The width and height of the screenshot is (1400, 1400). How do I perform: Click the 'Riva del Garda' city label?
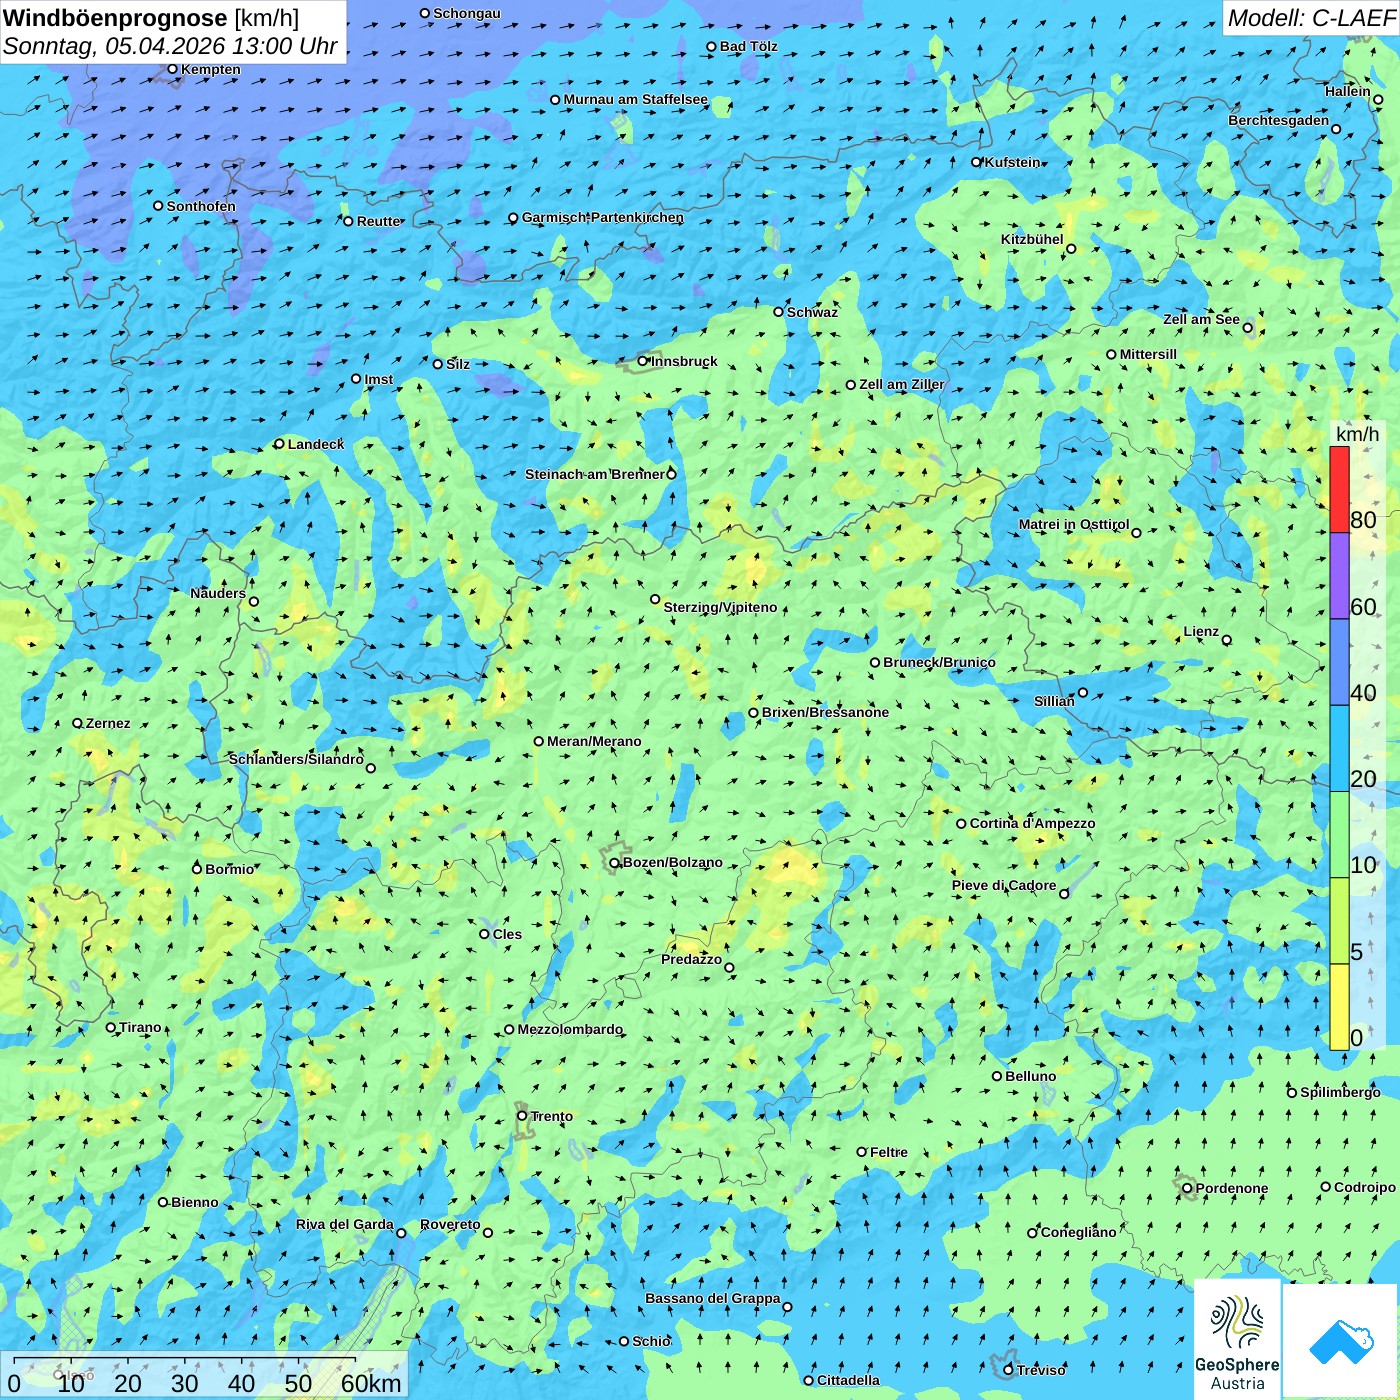(345, 1224)
